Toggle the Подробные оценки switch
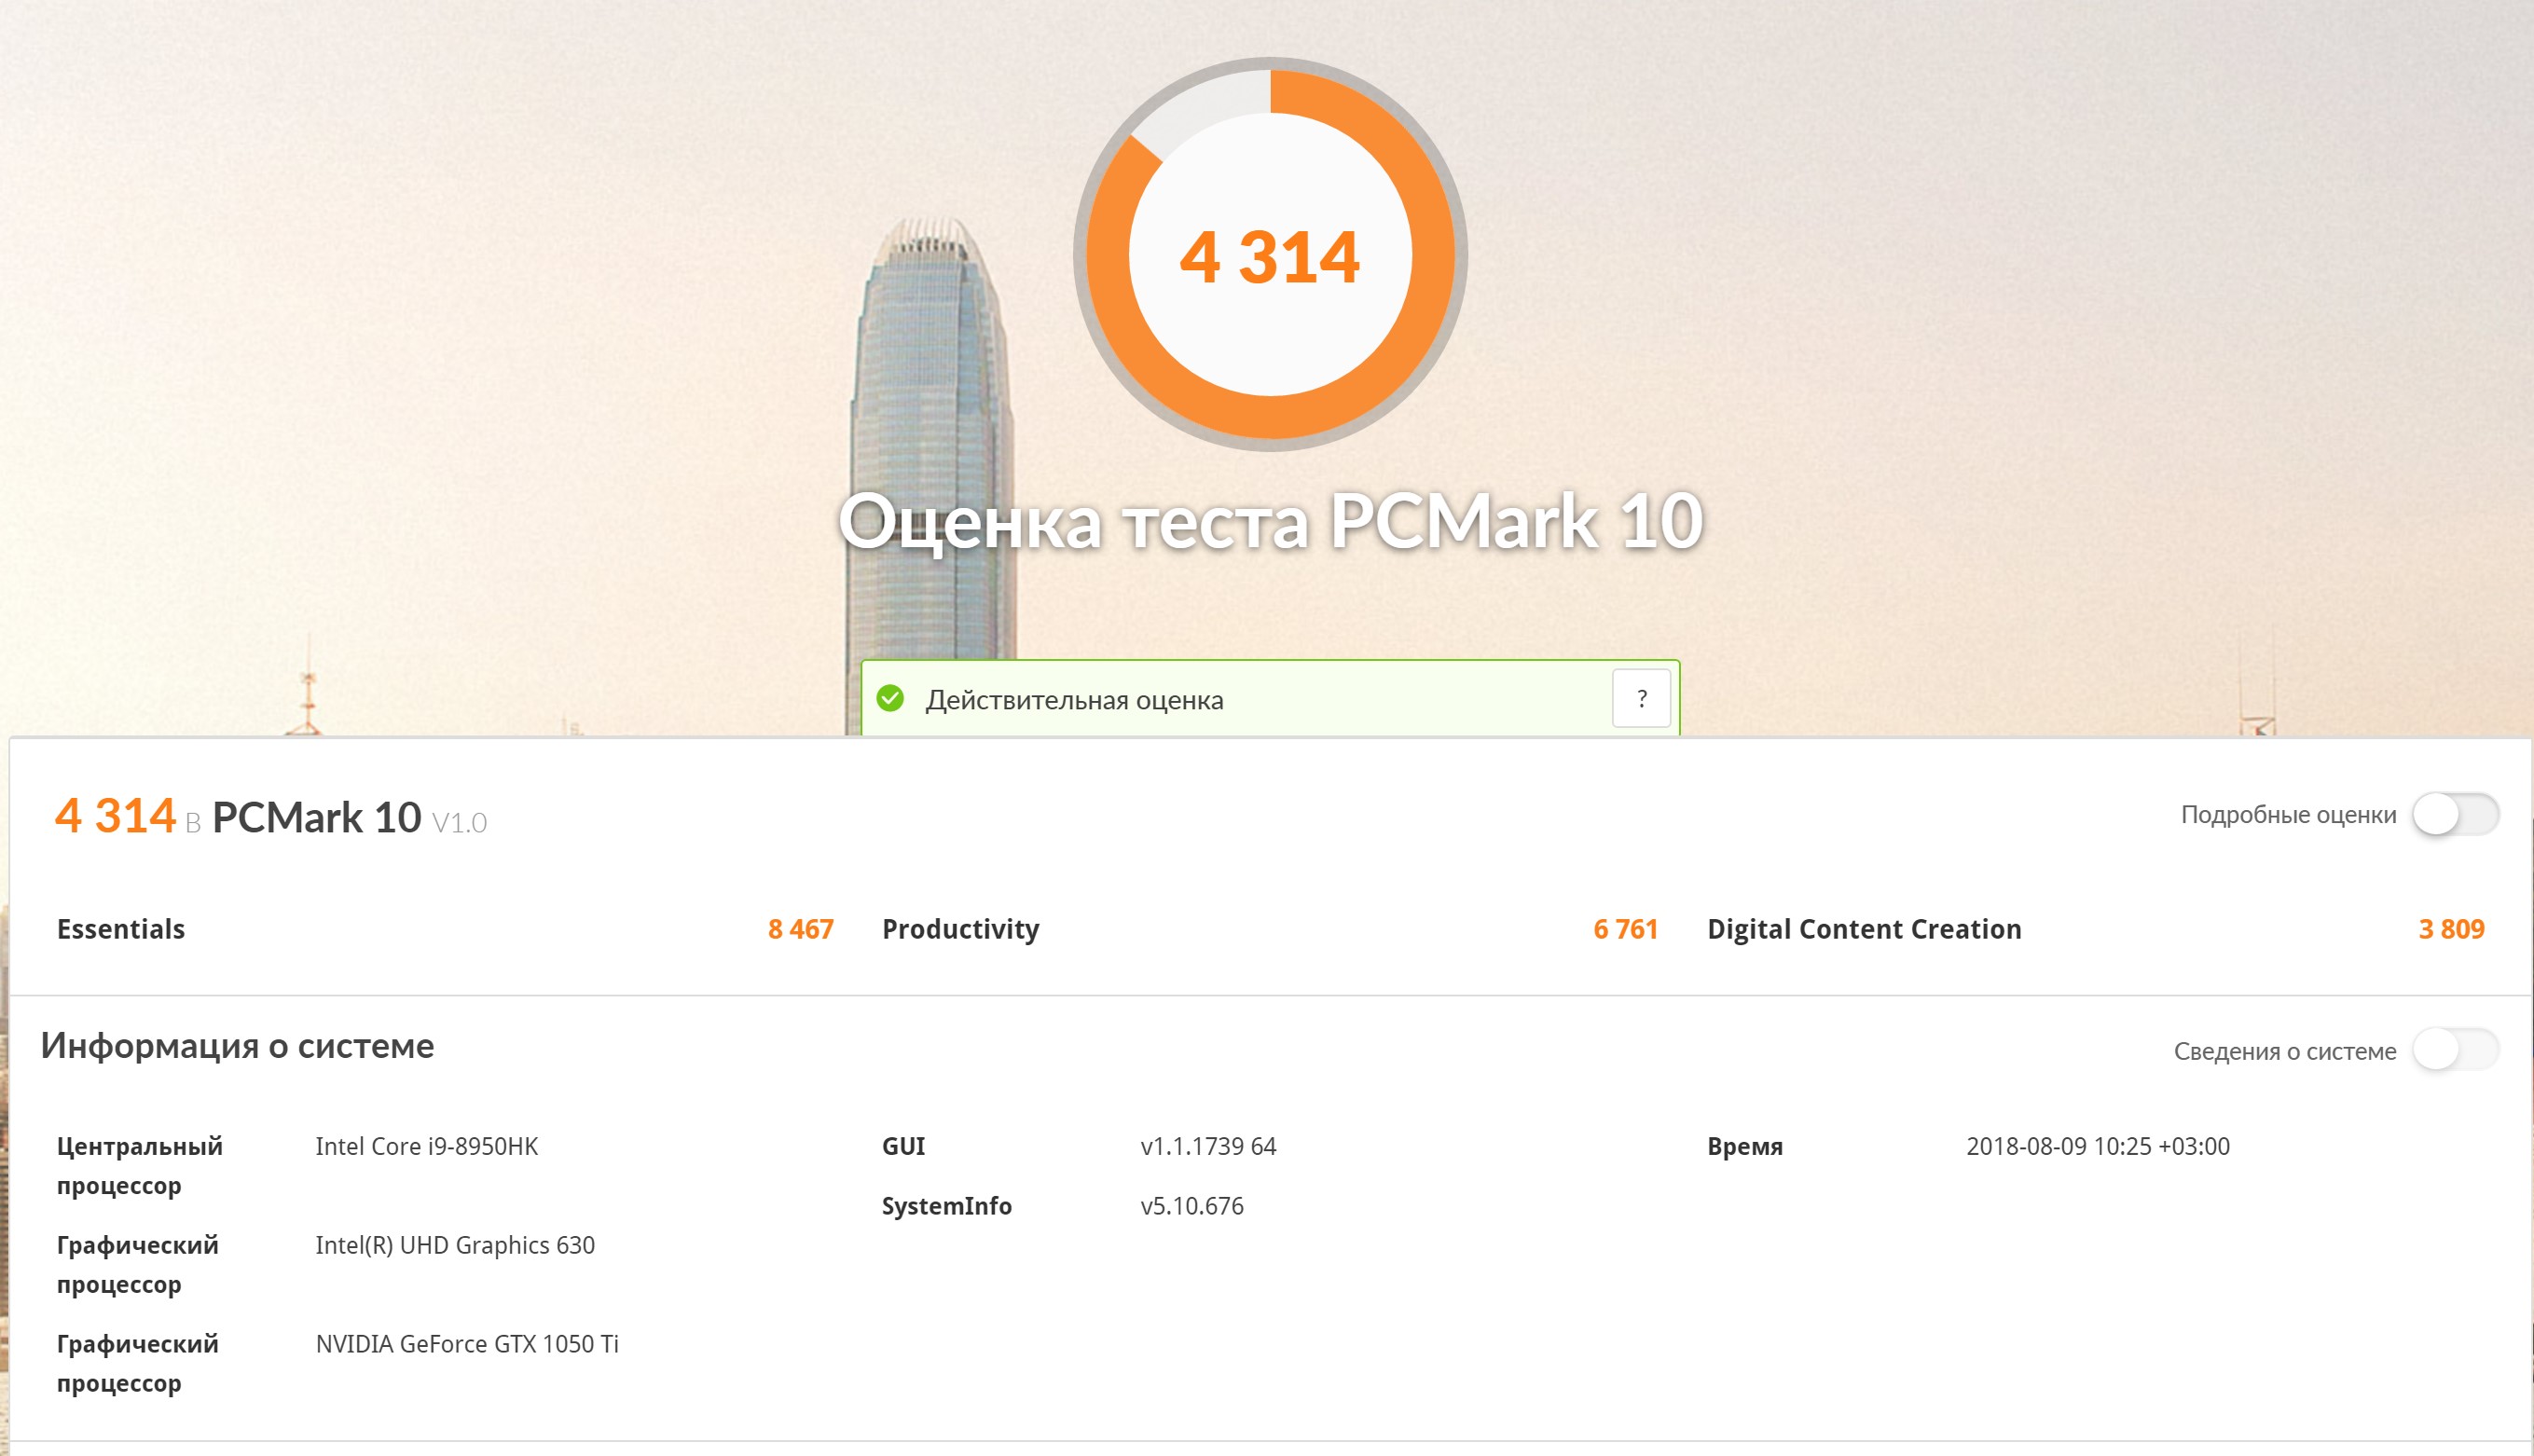 pyautogui.click(x=2455, y=814)
